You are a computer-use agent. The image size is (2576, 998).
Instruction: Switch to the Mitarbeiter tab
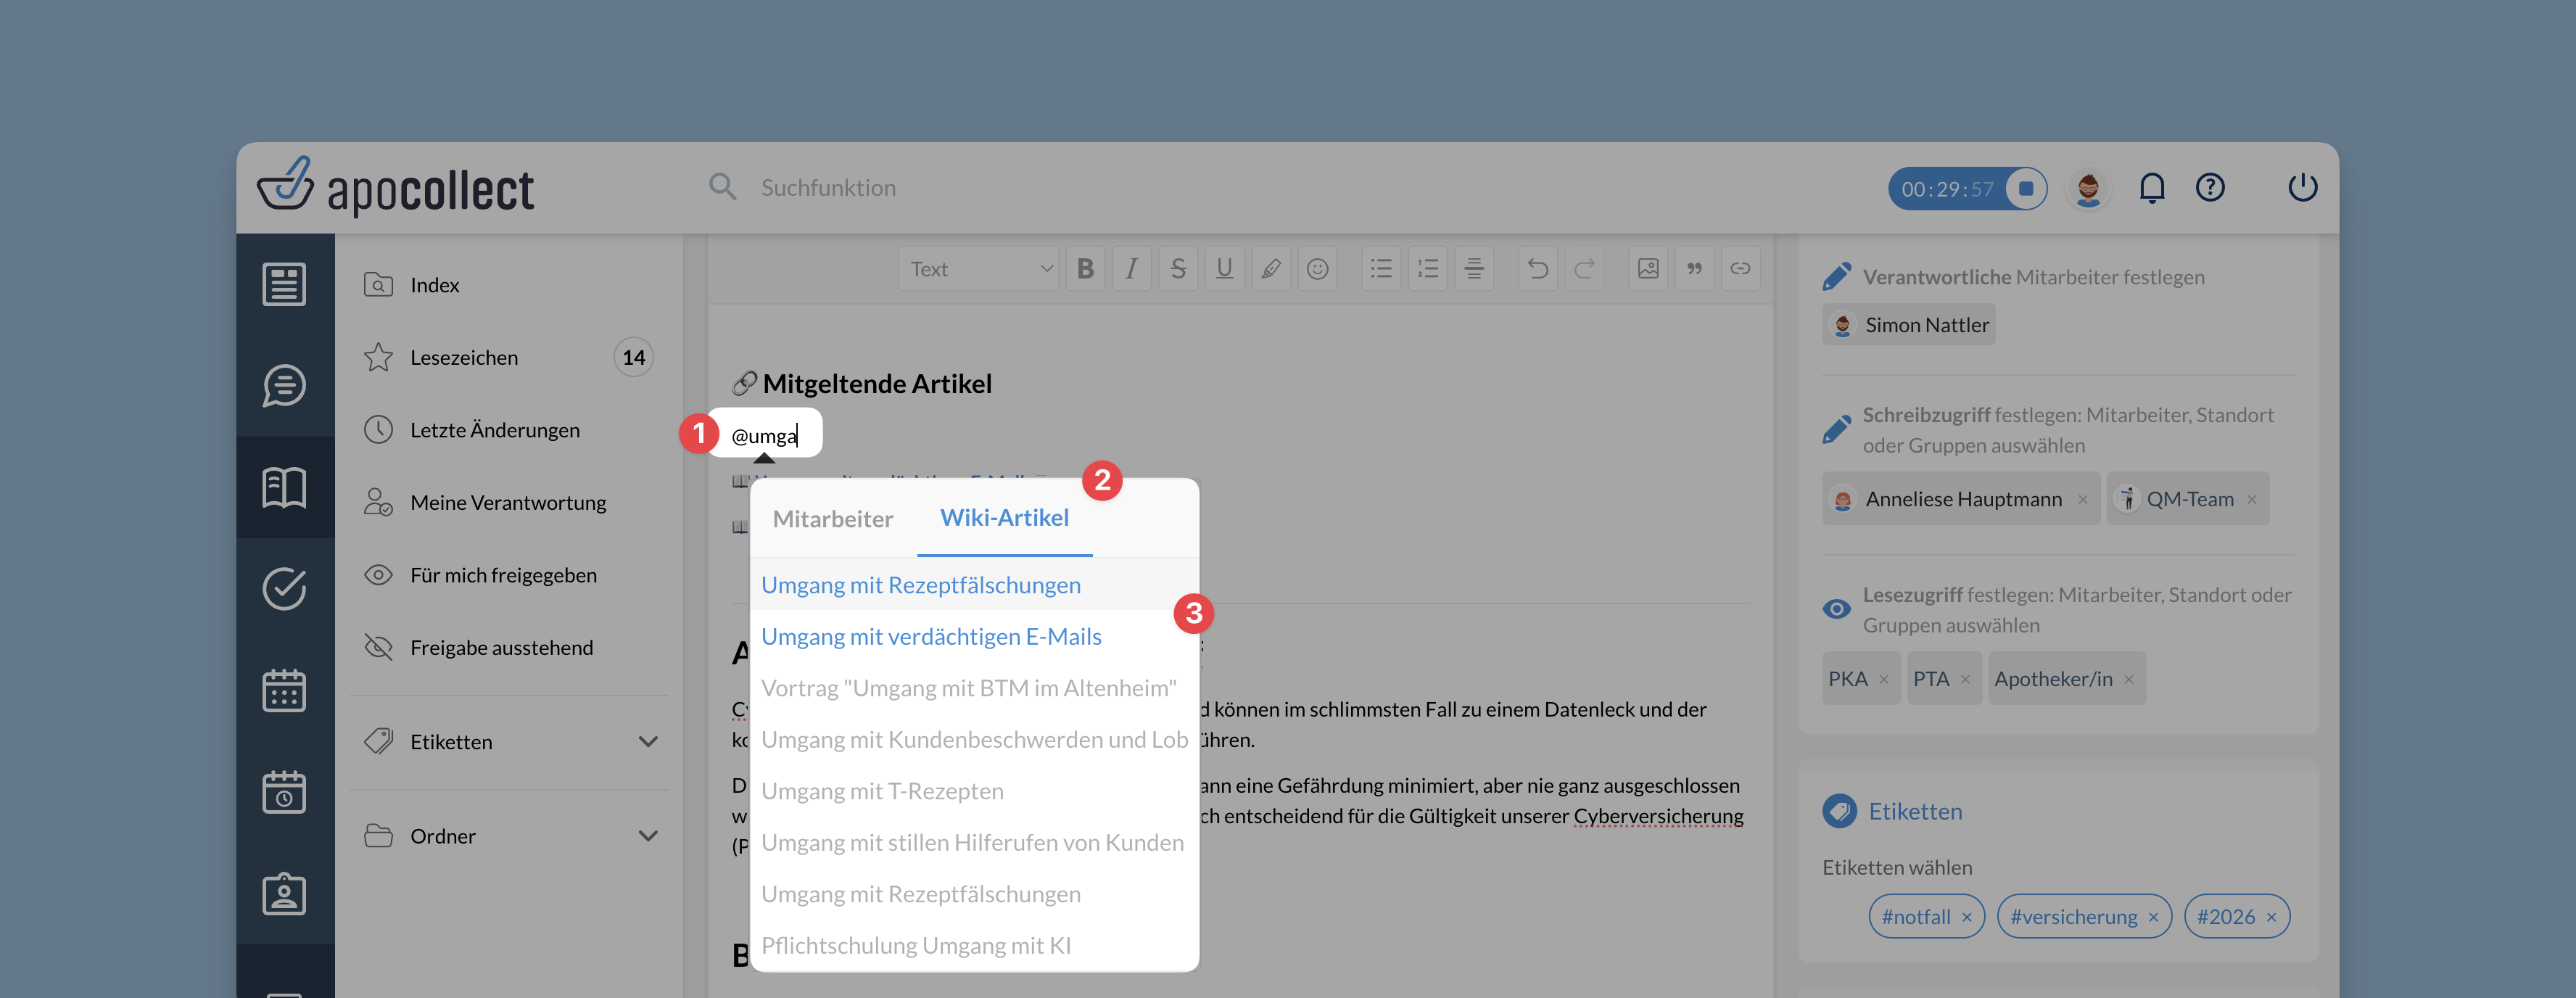[832, 519]
